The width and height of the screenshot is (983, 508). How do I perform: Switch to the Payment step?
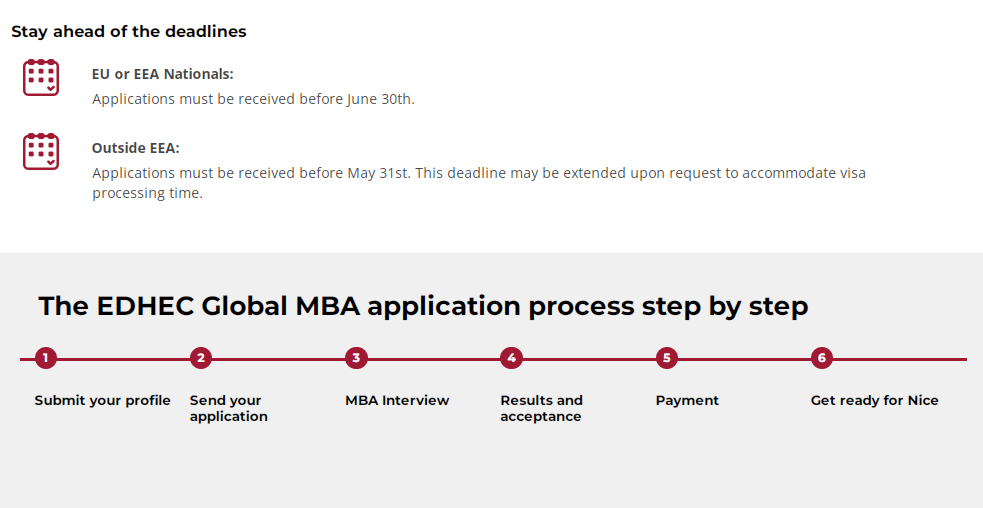[687, 400]
